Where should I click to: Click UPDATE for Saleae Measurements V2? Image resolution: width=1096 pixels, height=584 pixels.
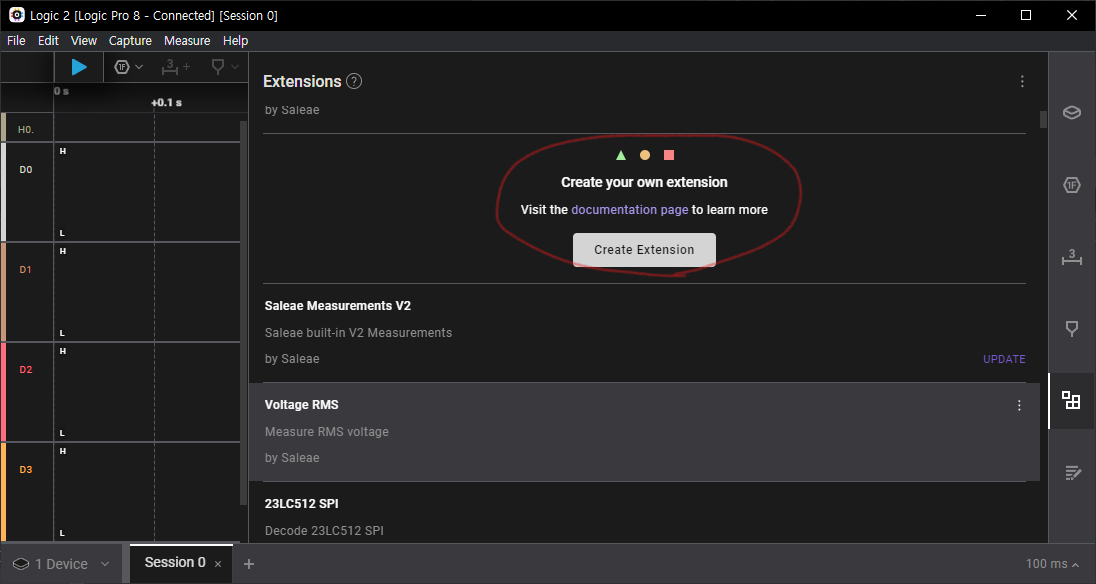pyautogui.click(x=1004, y=359)
